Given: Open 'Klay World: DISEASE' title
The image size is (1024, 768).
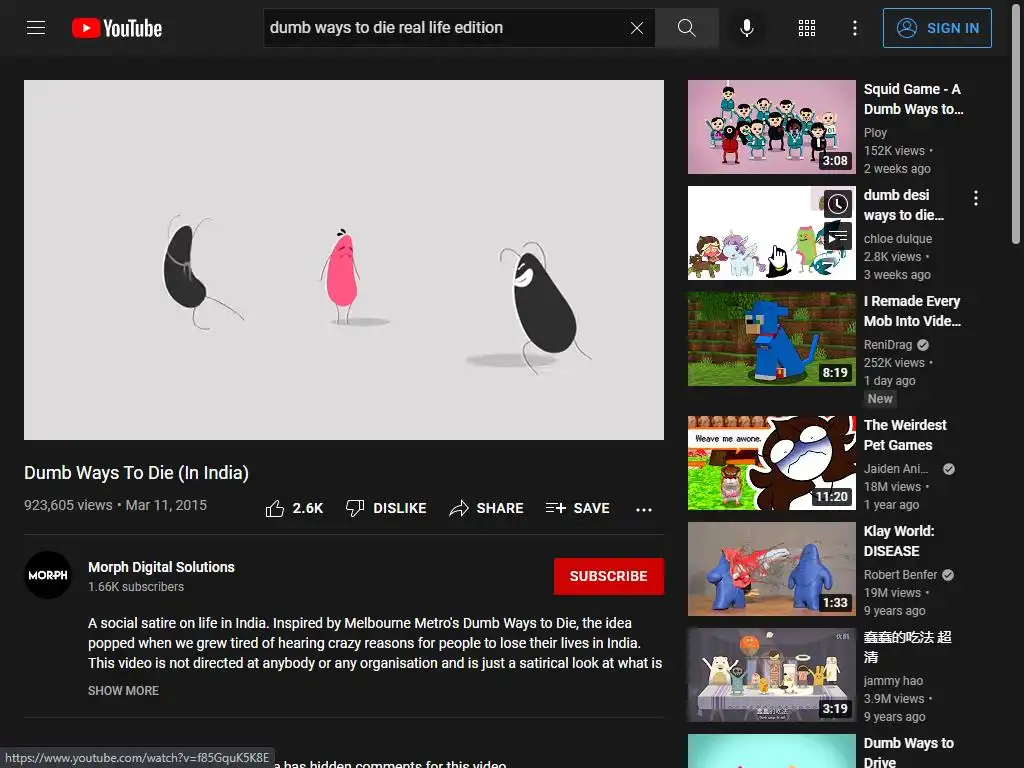Looking at the screenshot, I should (x=899, y=541).
